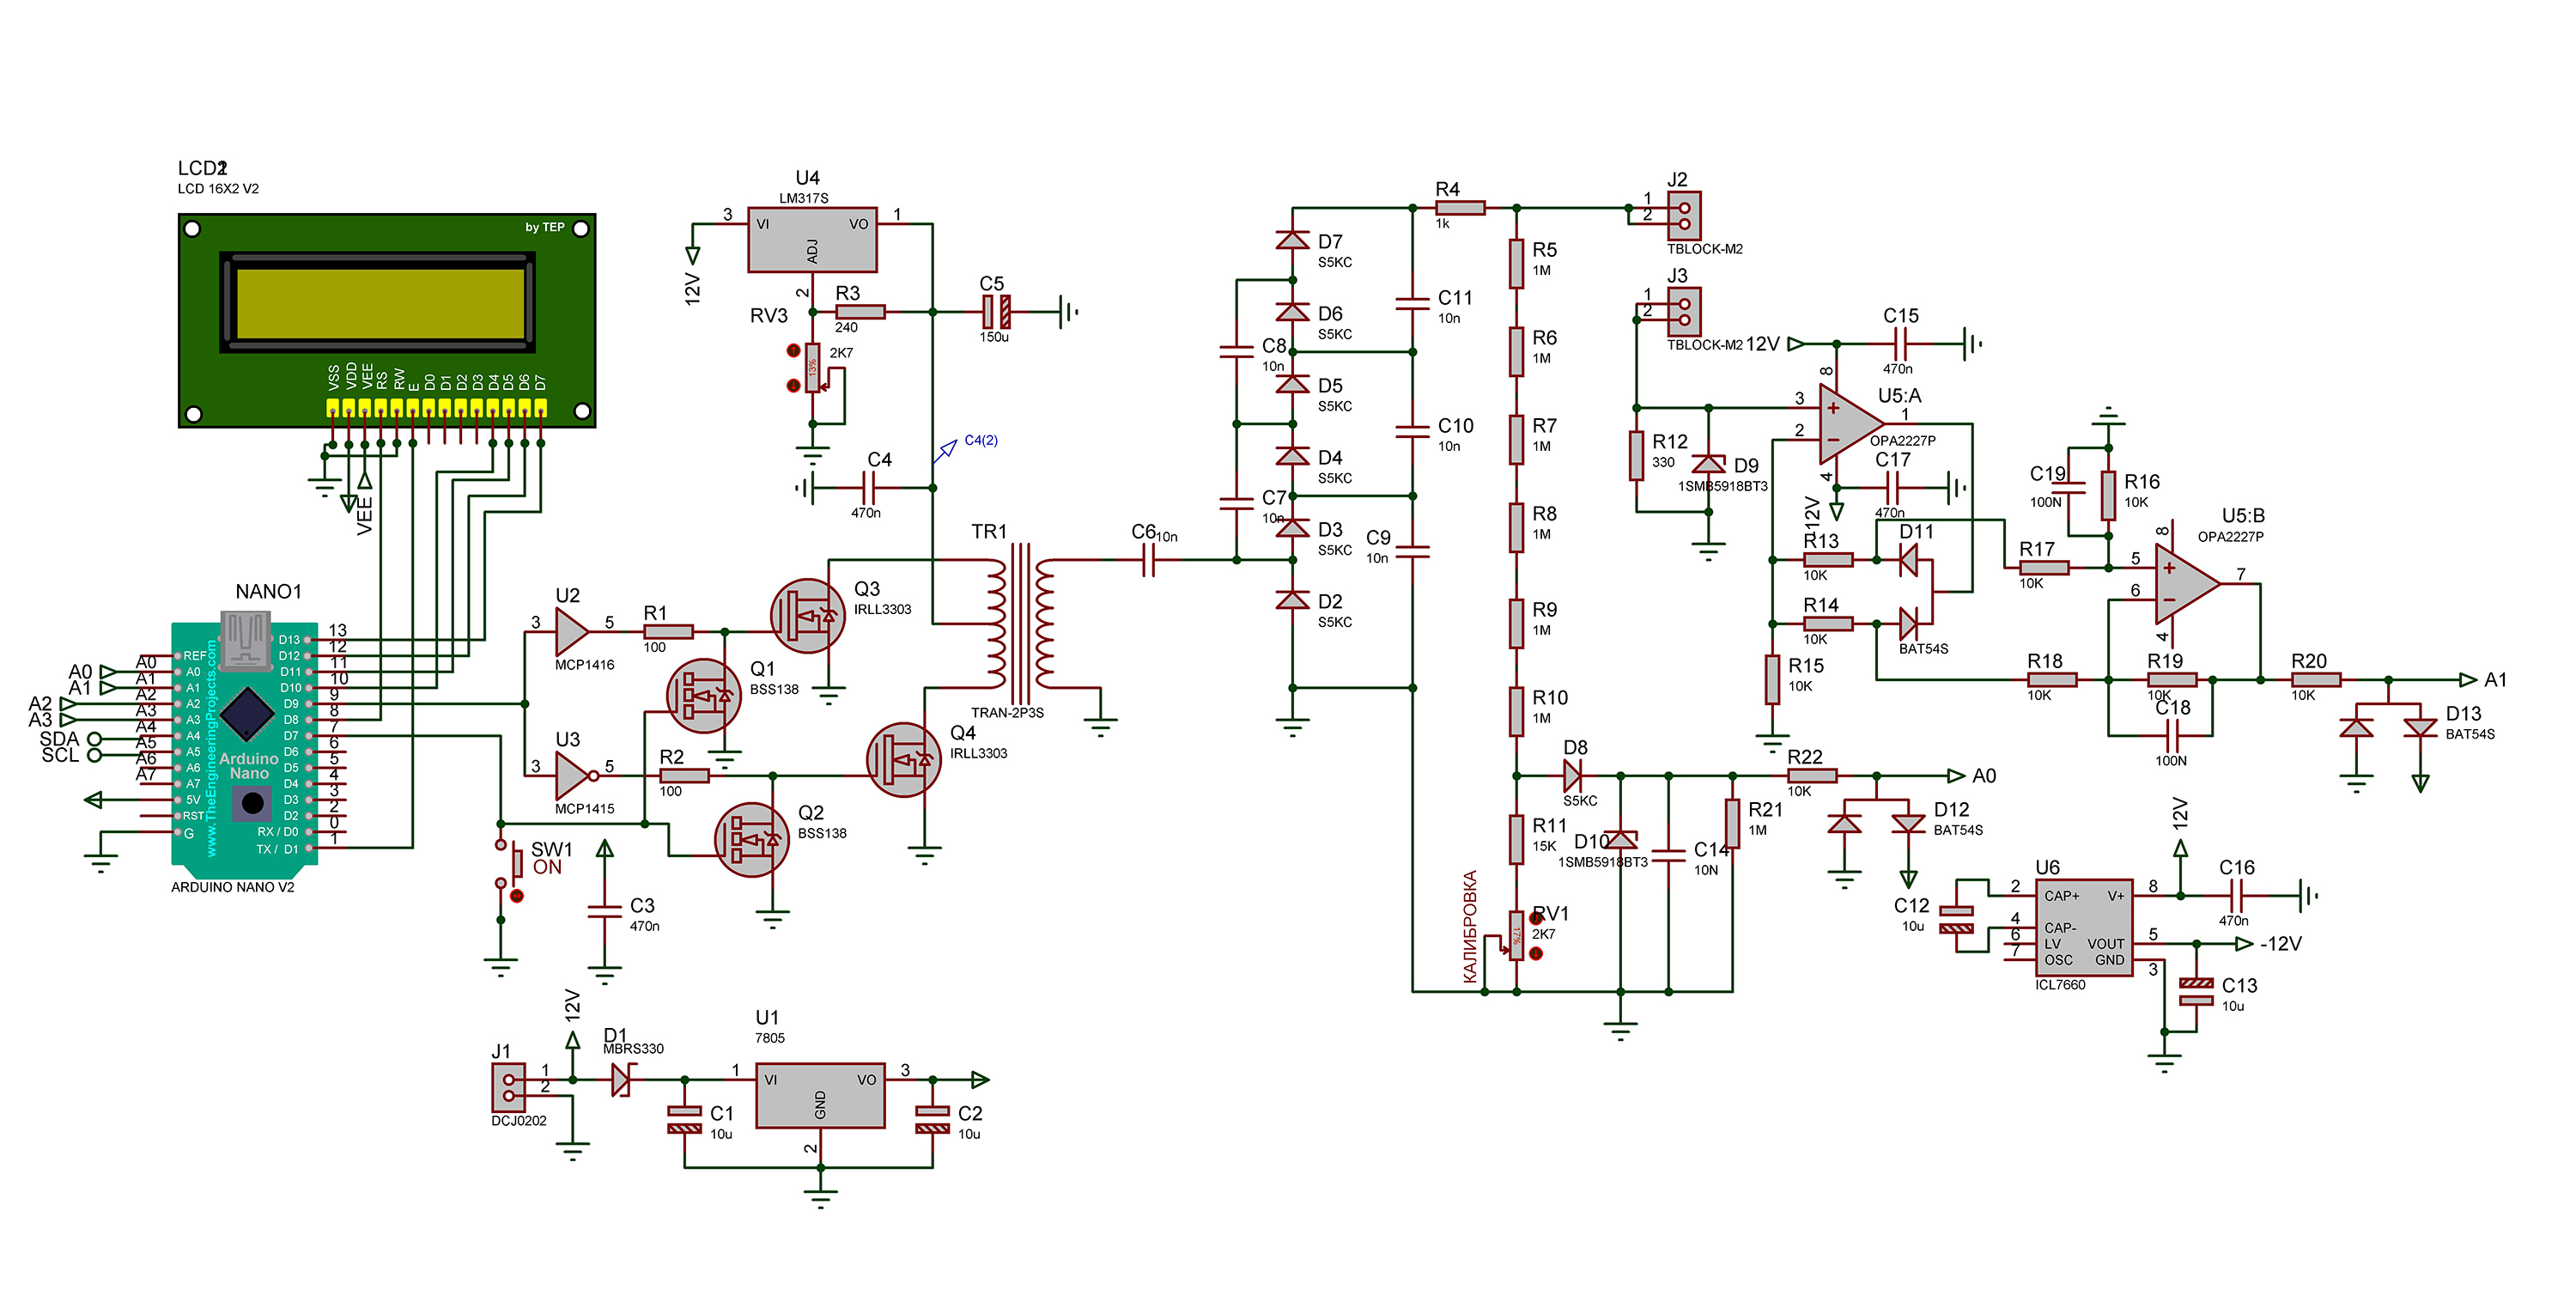Select the R2 100 gate resistor

pyautogui.click(x=684, y=775)
